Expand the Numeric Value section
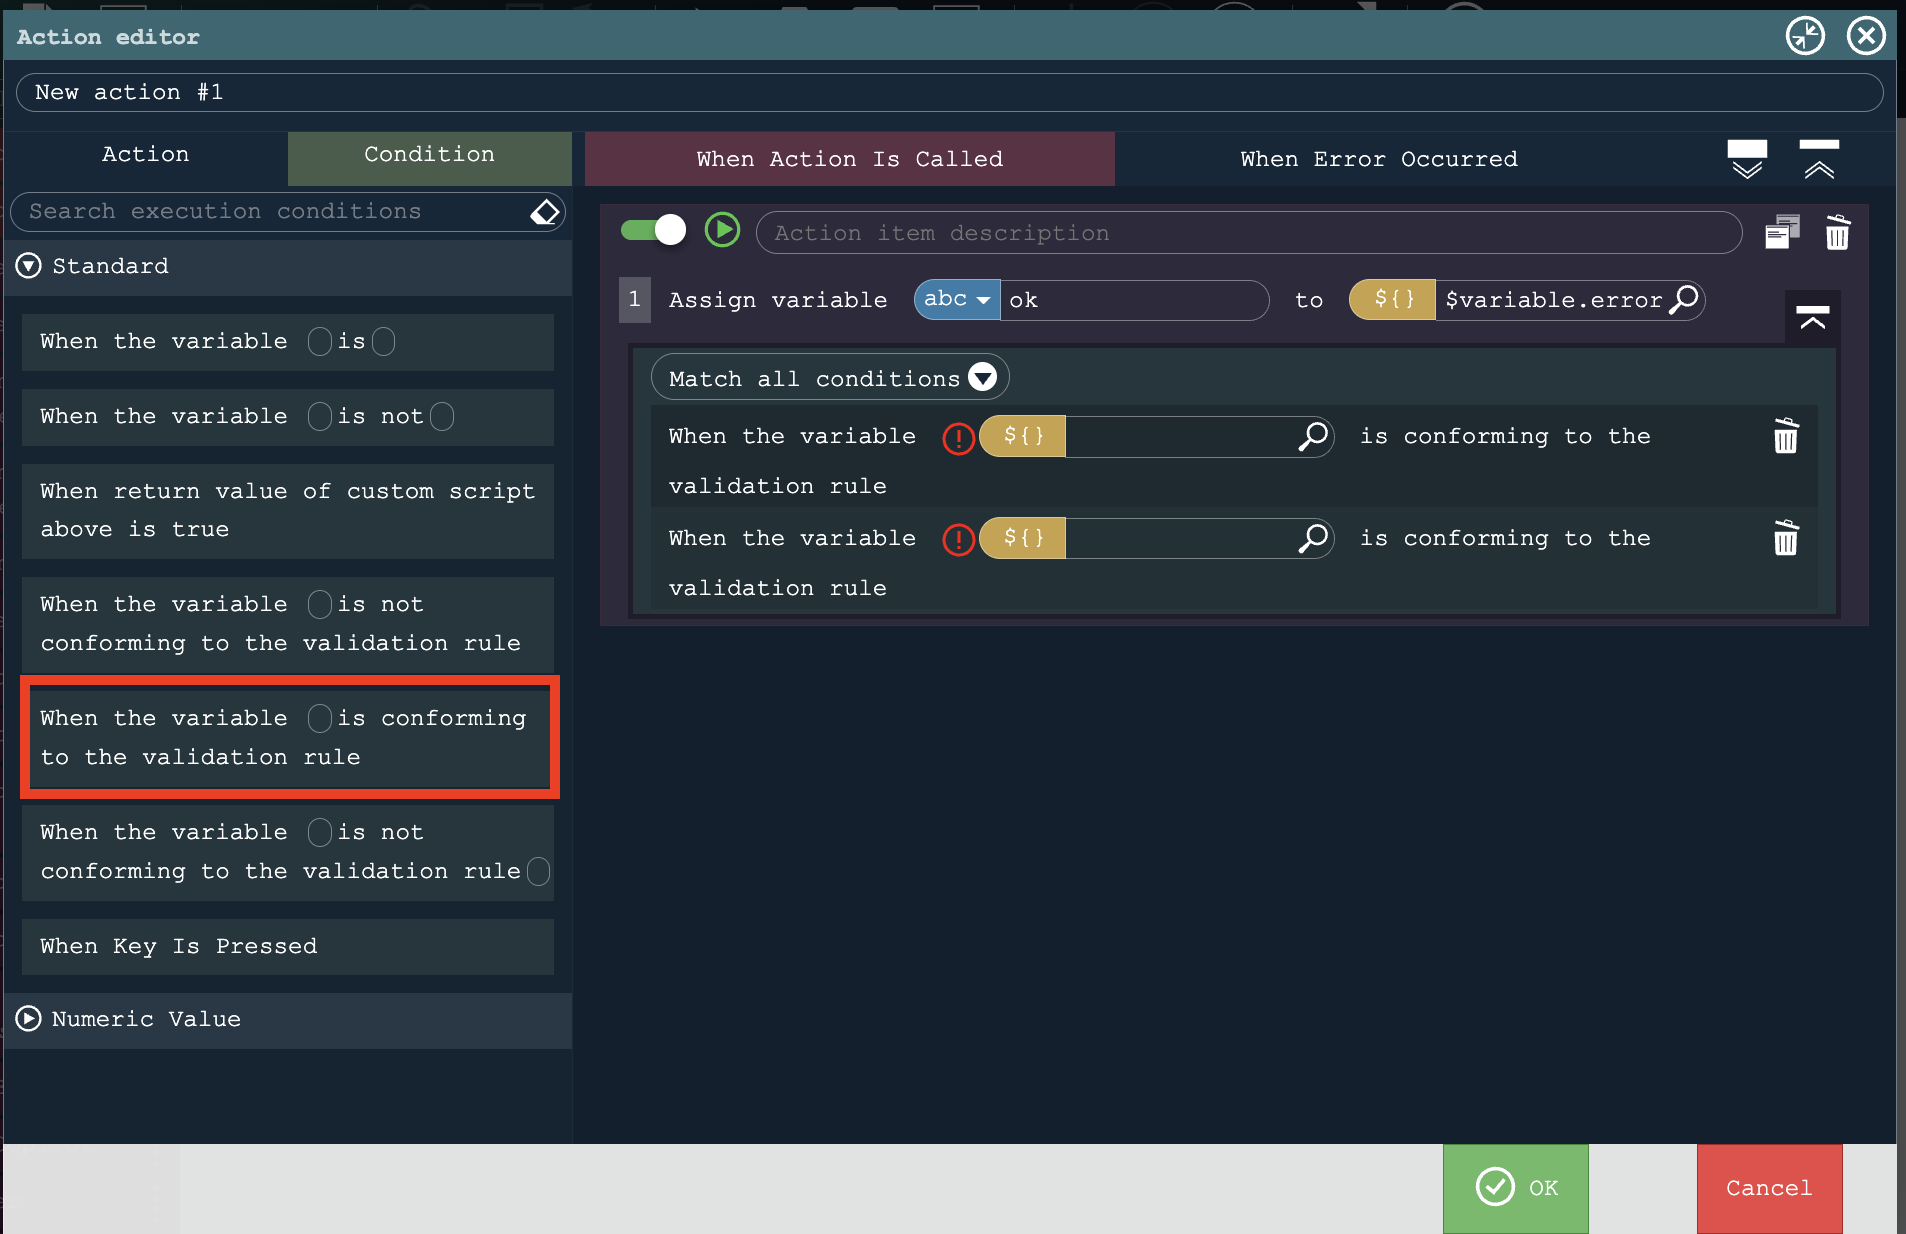1906x1234 pixels. pos(29,1019)
